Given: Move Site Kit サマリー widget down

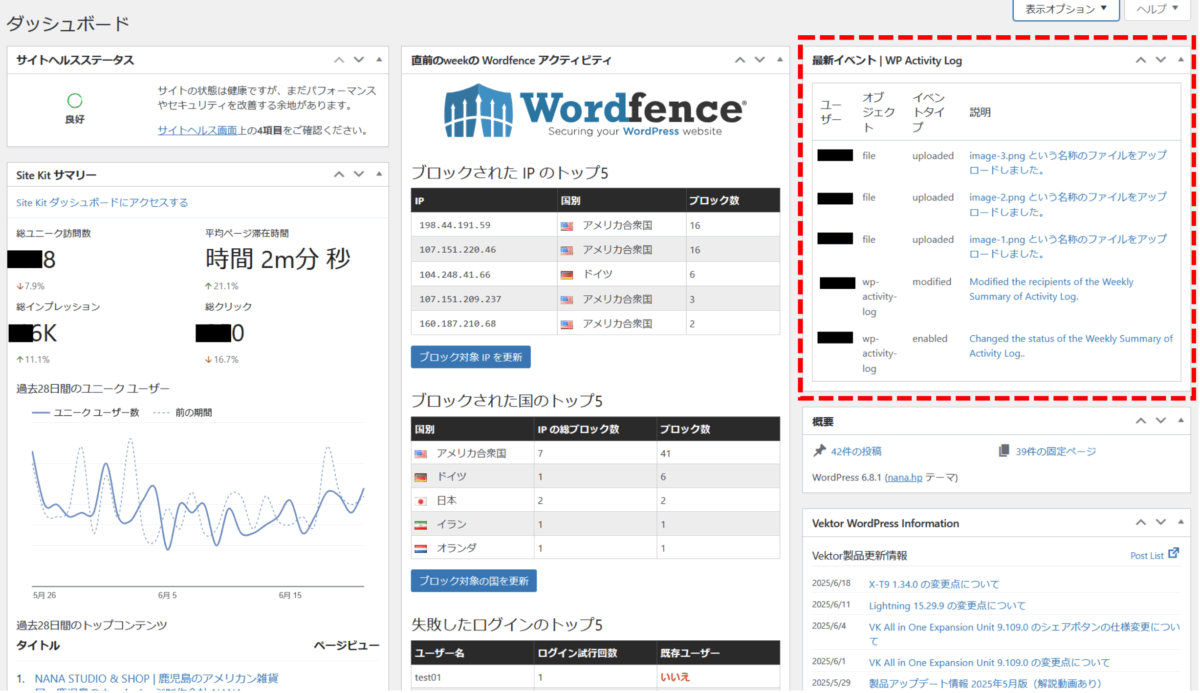Looking at the screenshot, I should tap(358, 174).
